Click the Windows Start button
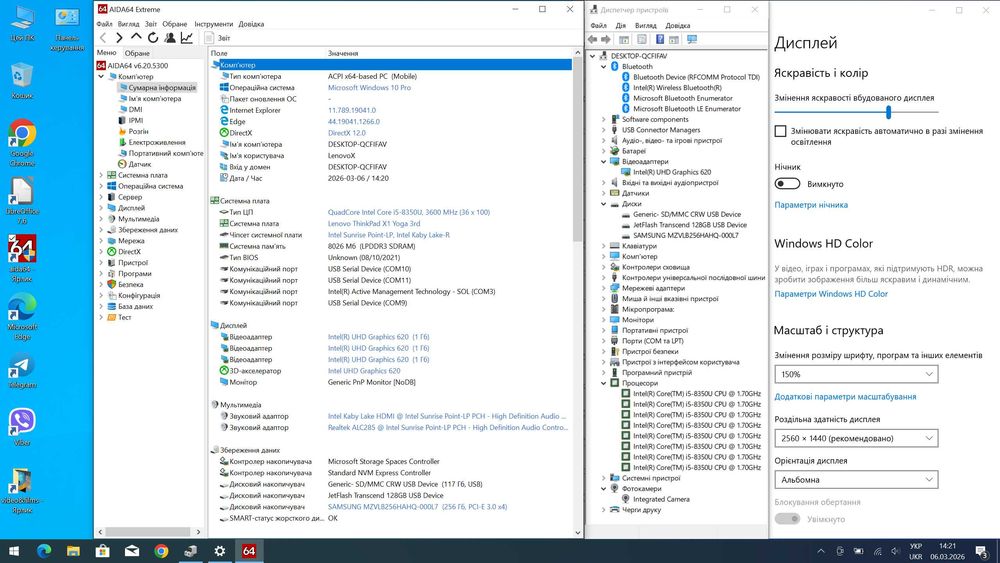 pyautogui.click(x=14, y=551)
